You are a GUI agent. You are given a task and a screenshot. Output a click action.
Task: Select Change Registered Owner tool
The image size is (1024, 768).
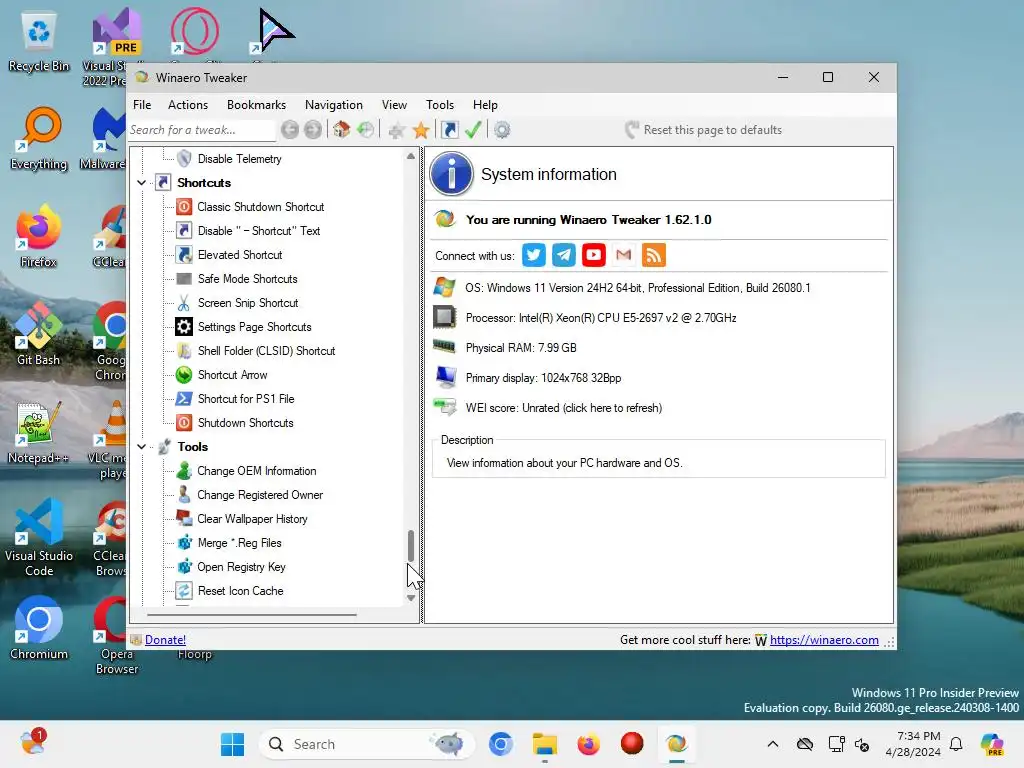click(260, 495)
